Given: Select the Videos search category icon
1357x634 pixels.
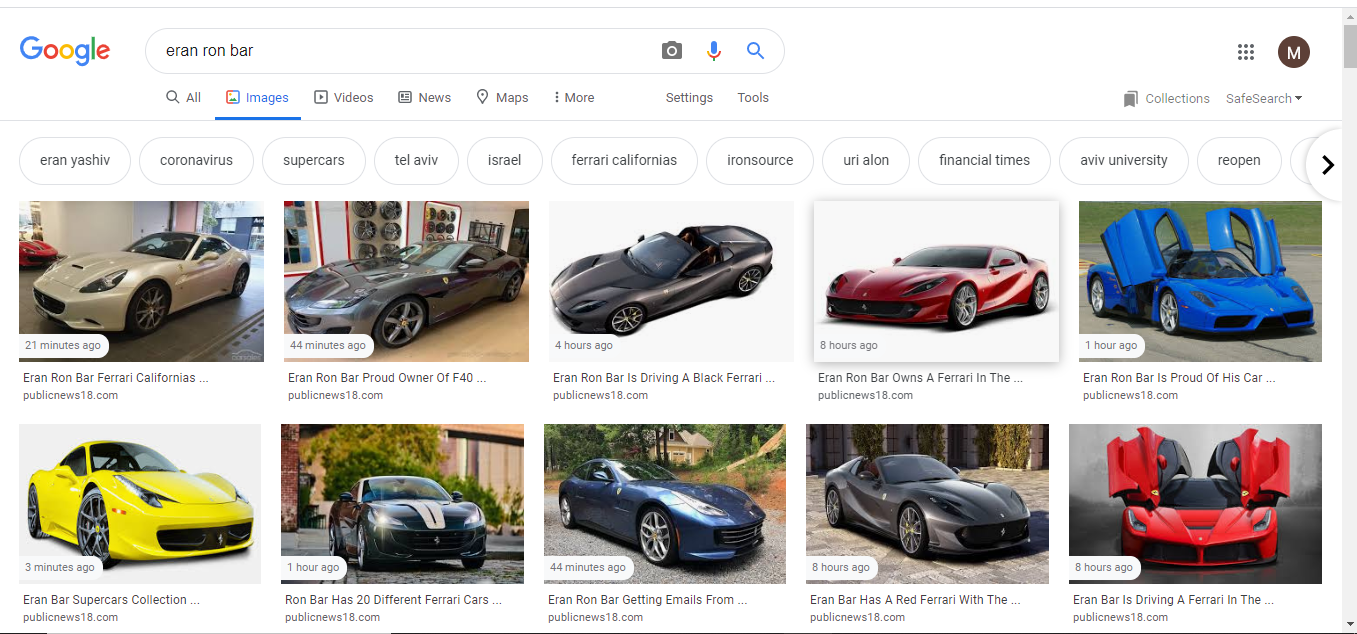Looking at the screenshot, I should coord(322,96).
